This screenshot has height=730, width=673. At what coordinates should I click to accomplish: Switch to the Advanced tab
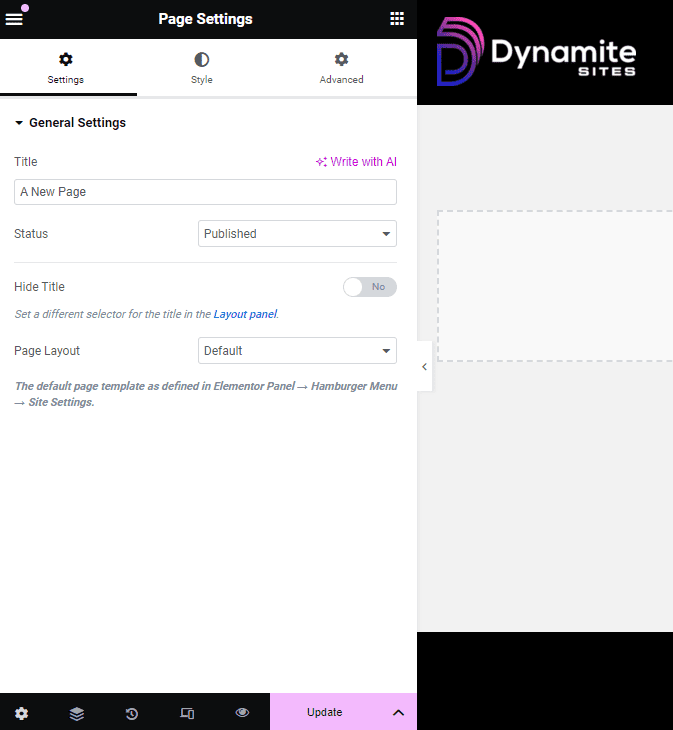tap(341, 68)
